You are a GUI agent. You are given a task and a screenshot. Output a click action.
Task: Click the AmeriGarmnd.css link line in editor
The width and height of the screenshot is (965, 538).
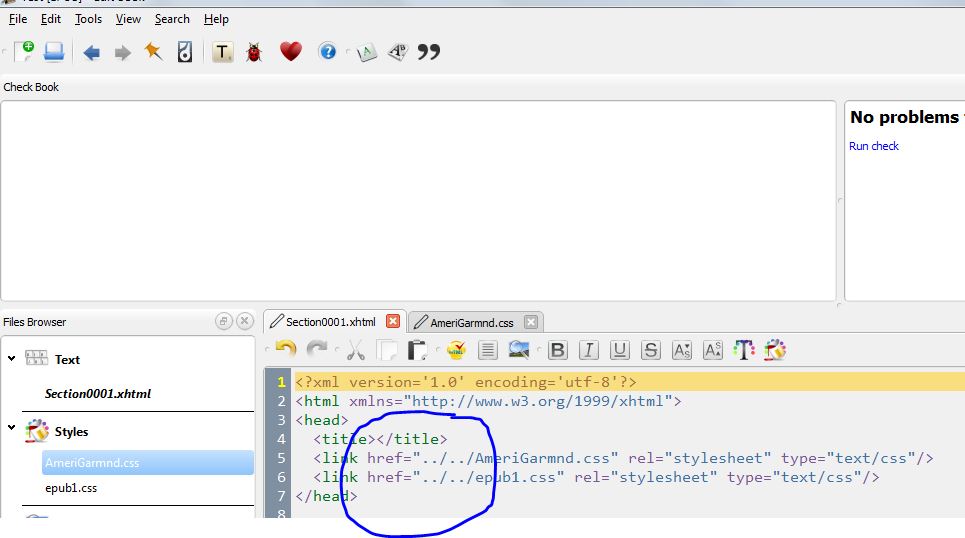tap(623, 459)
